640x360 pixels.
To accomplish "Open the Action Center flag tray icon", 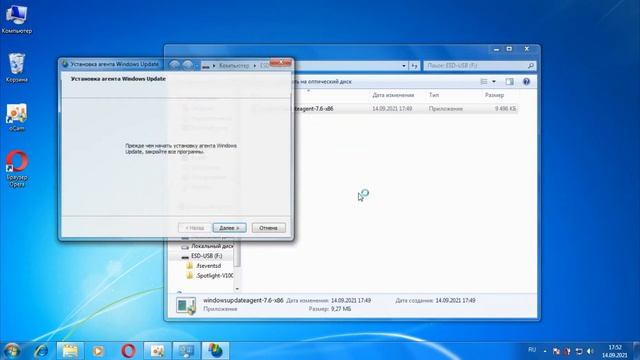I will pos(556,351).
